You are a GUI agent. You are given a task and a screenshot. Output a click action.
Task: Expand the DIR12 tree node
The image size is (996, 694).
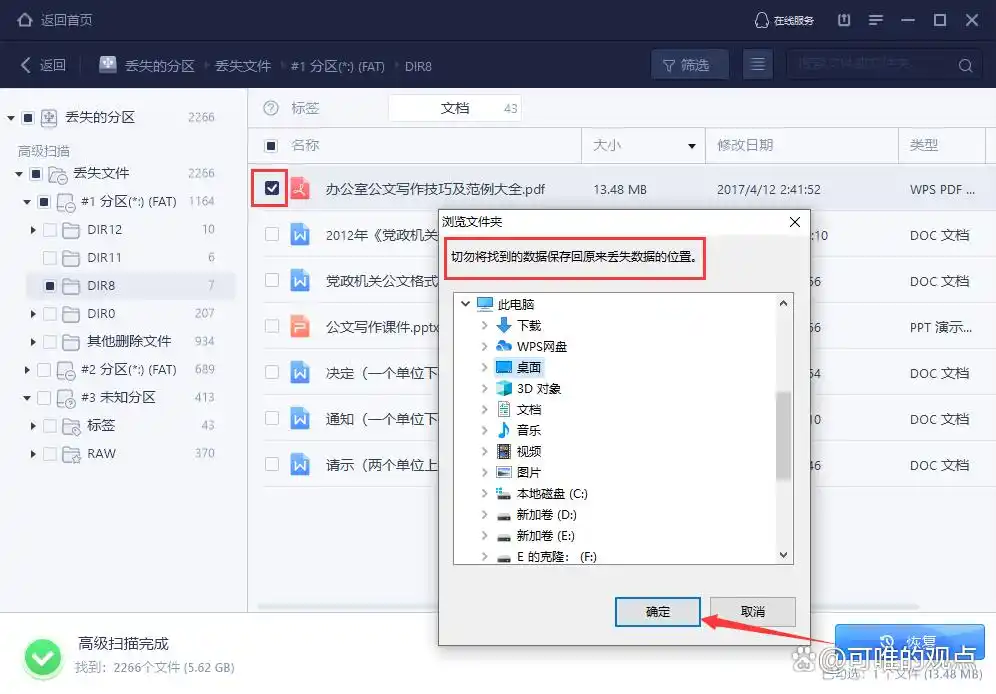33,230
